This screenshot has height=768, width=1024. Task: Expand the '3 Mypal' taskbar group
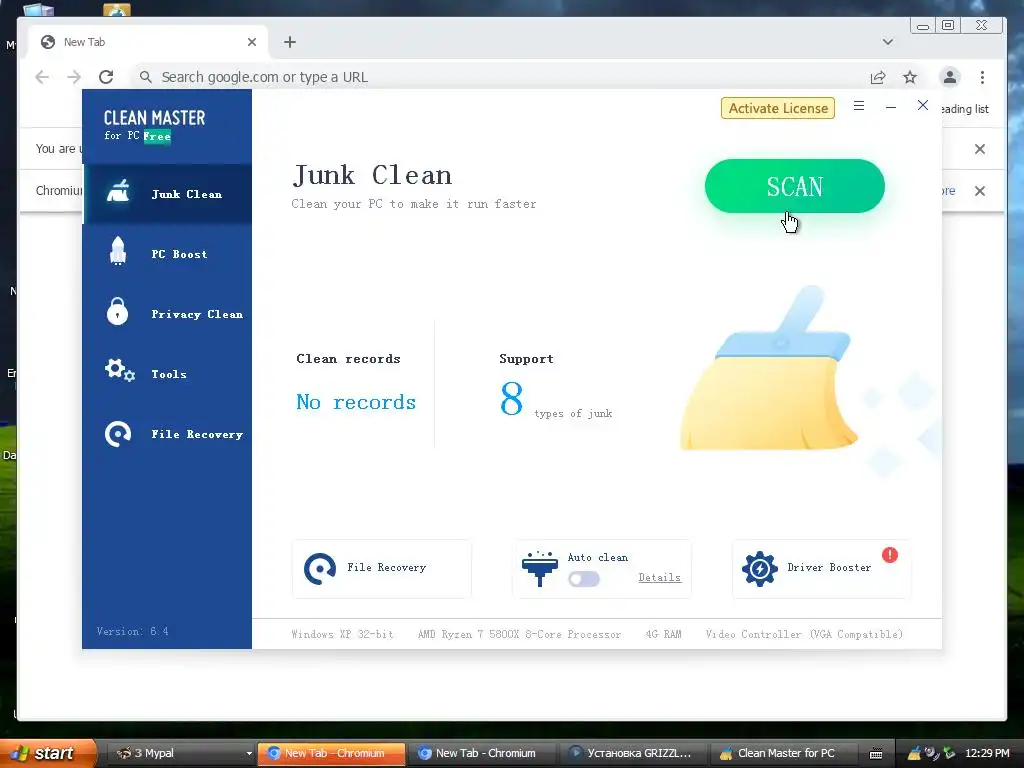[180, 753]
